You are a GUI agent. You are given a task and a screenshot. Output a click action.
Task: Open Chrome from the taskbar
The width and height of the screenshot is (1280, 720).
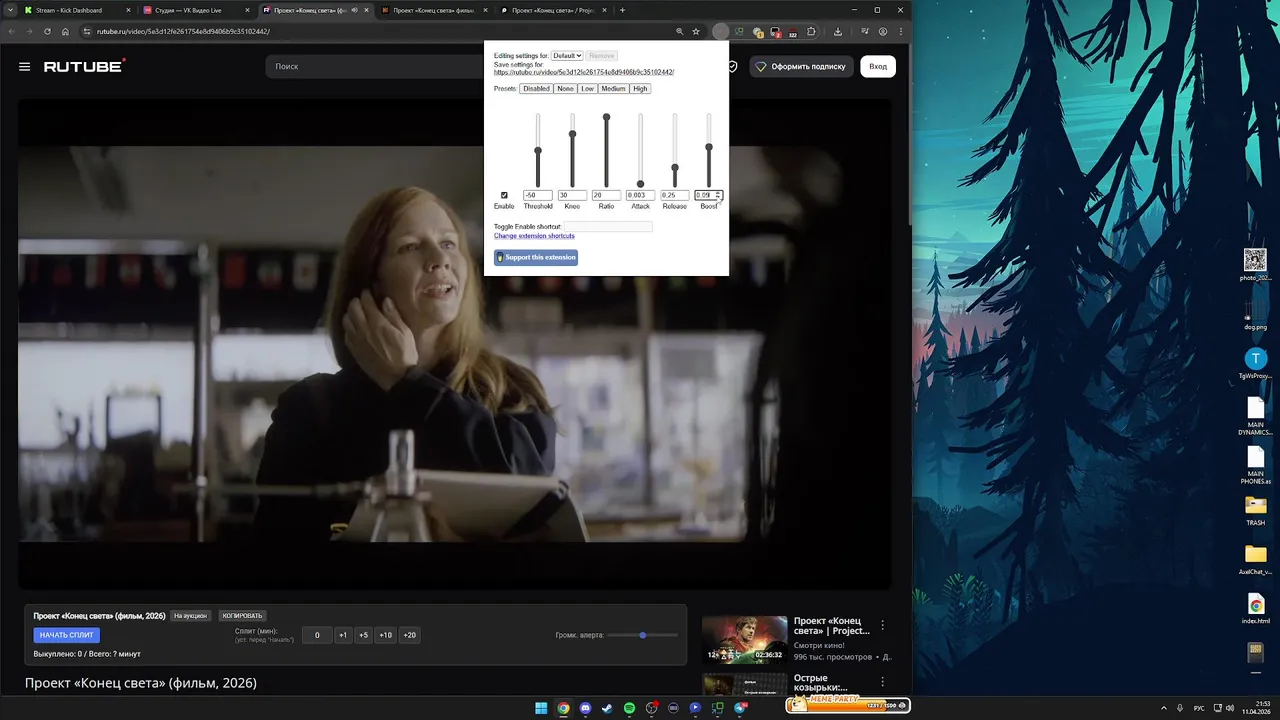[x=563, y=708]
